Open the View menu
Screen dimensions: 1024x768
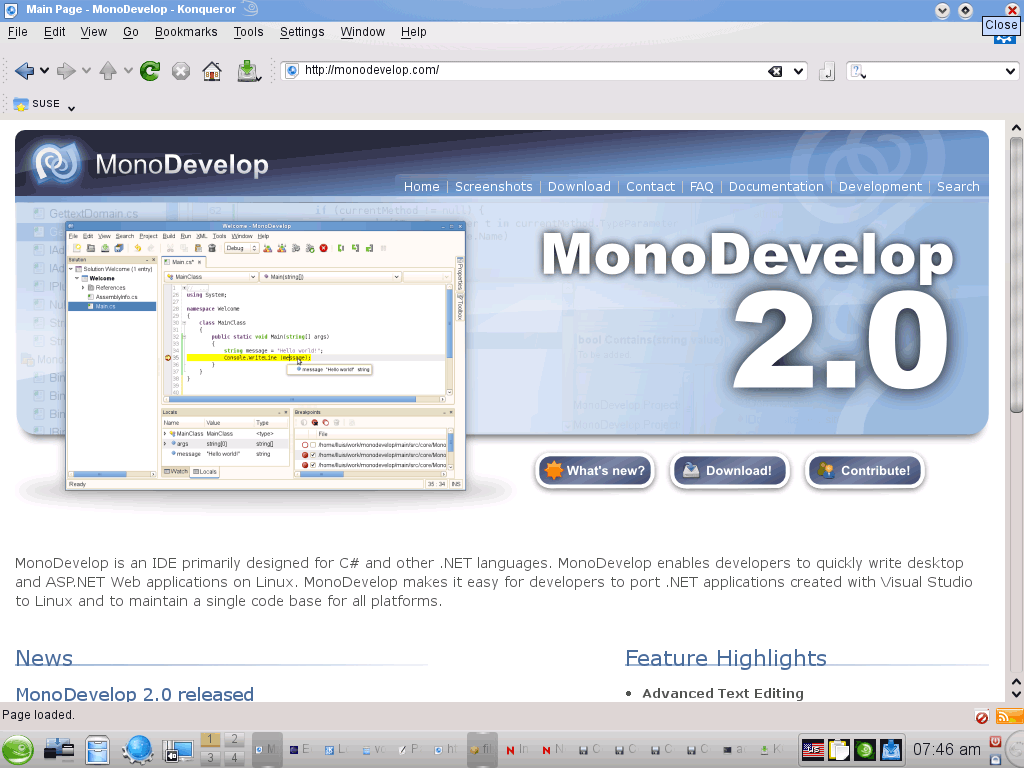pyautogui.click(x=93, y=32)
